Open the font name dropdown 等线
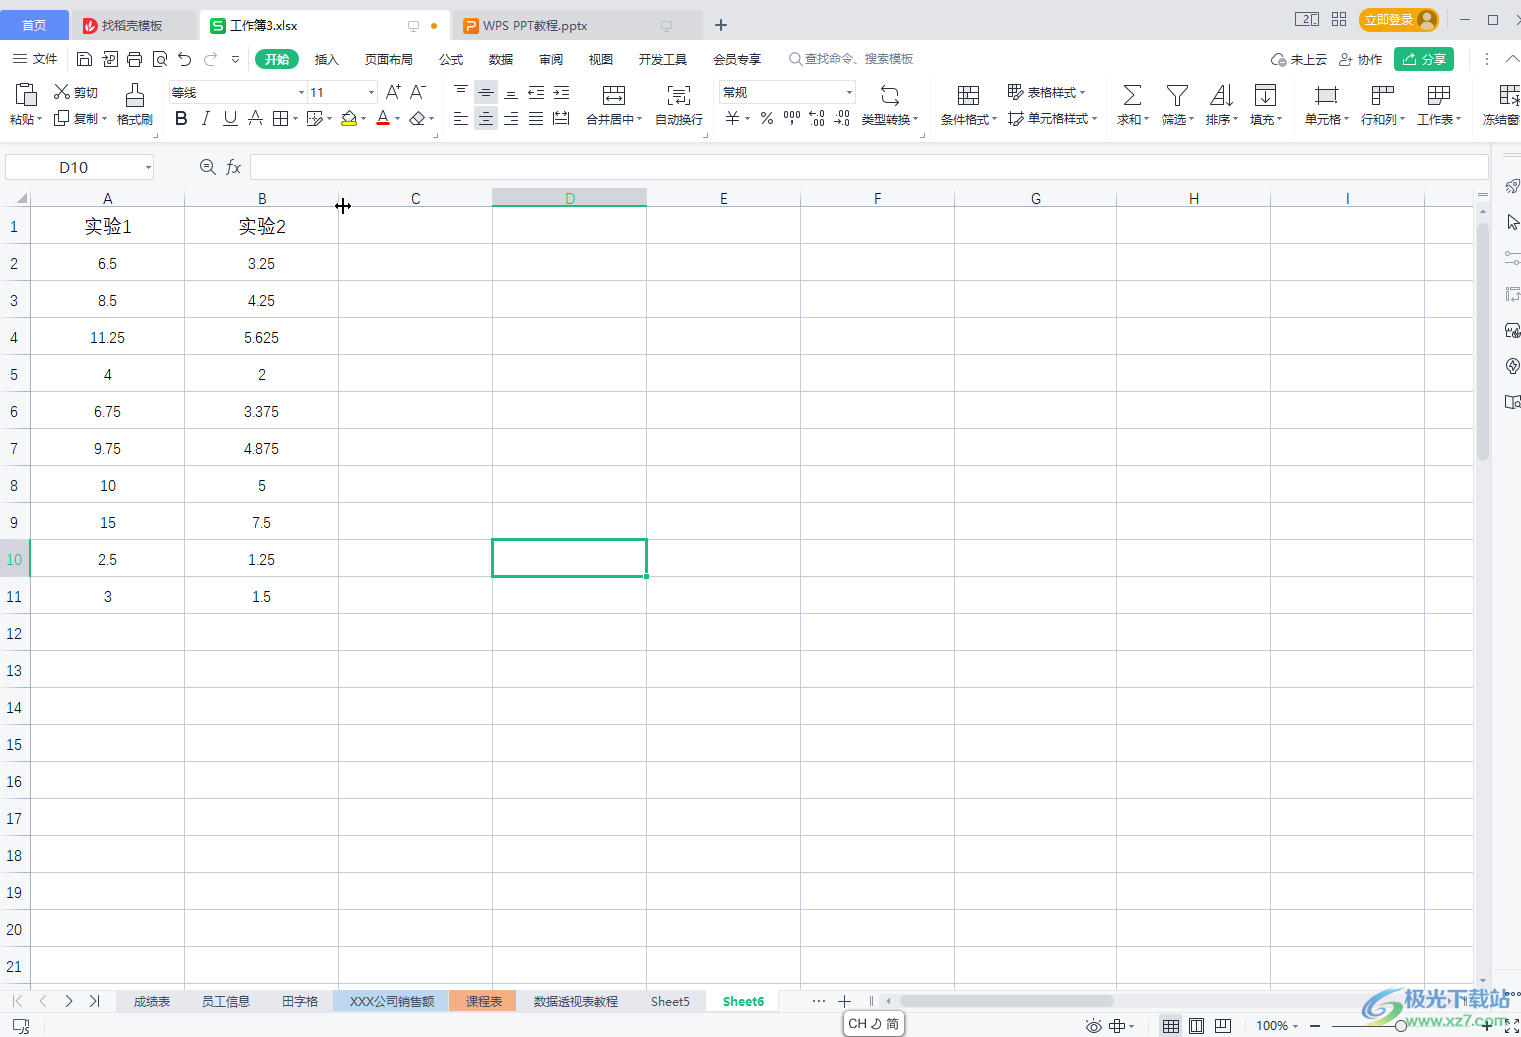Viewport: 1521px width, 1037px height. (301, 92)
